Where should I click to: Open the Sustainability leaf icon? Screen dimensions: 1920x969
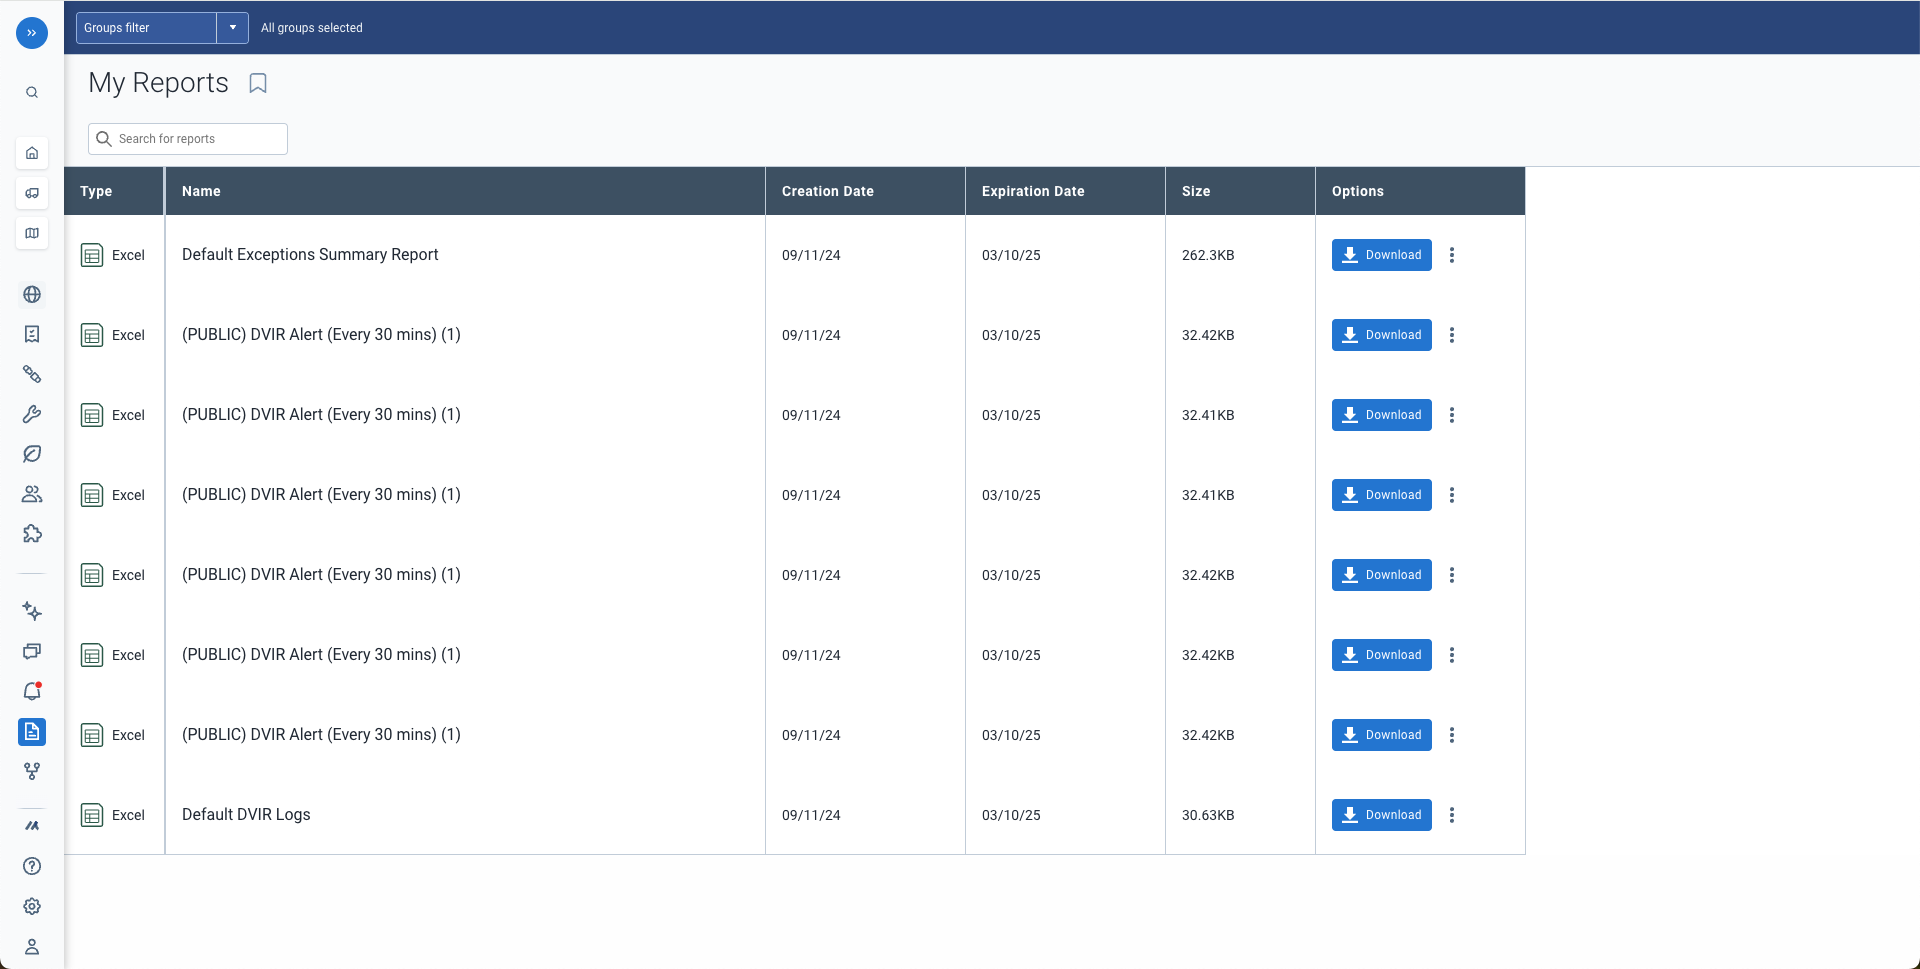pos(31,454)
